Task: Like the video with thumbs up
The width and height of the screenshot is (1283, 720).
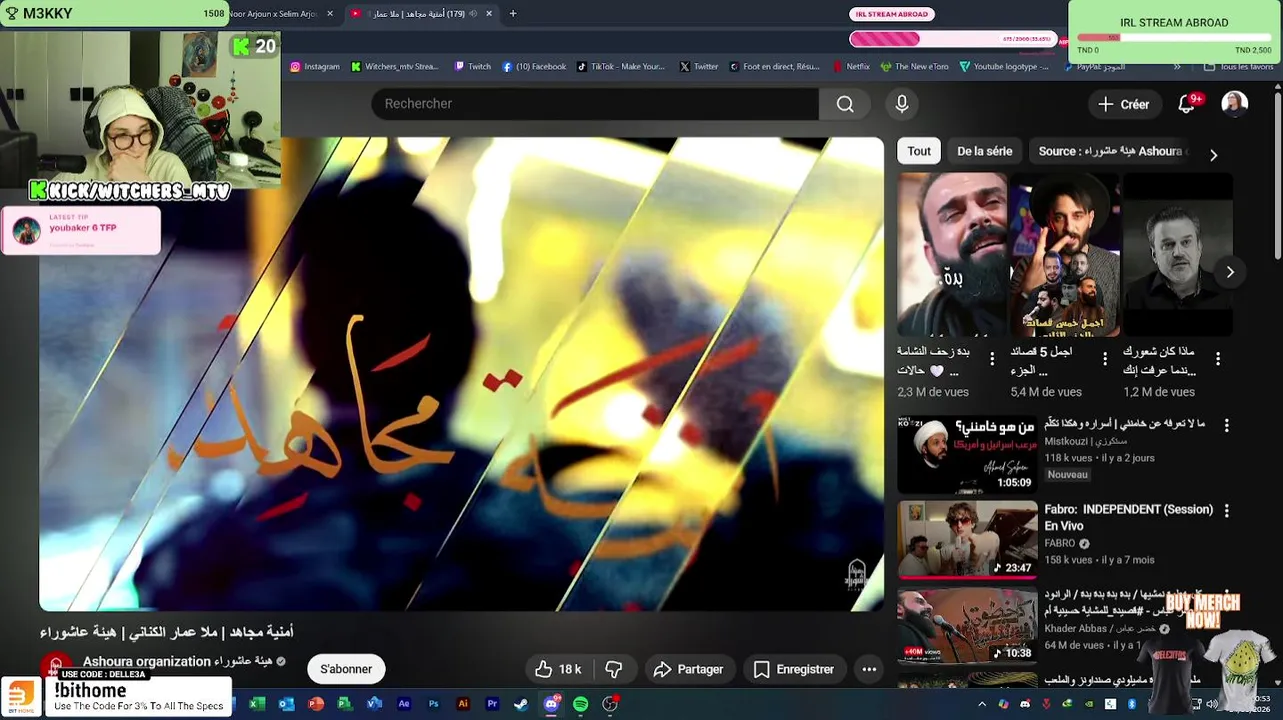Action: coord(558,669)
